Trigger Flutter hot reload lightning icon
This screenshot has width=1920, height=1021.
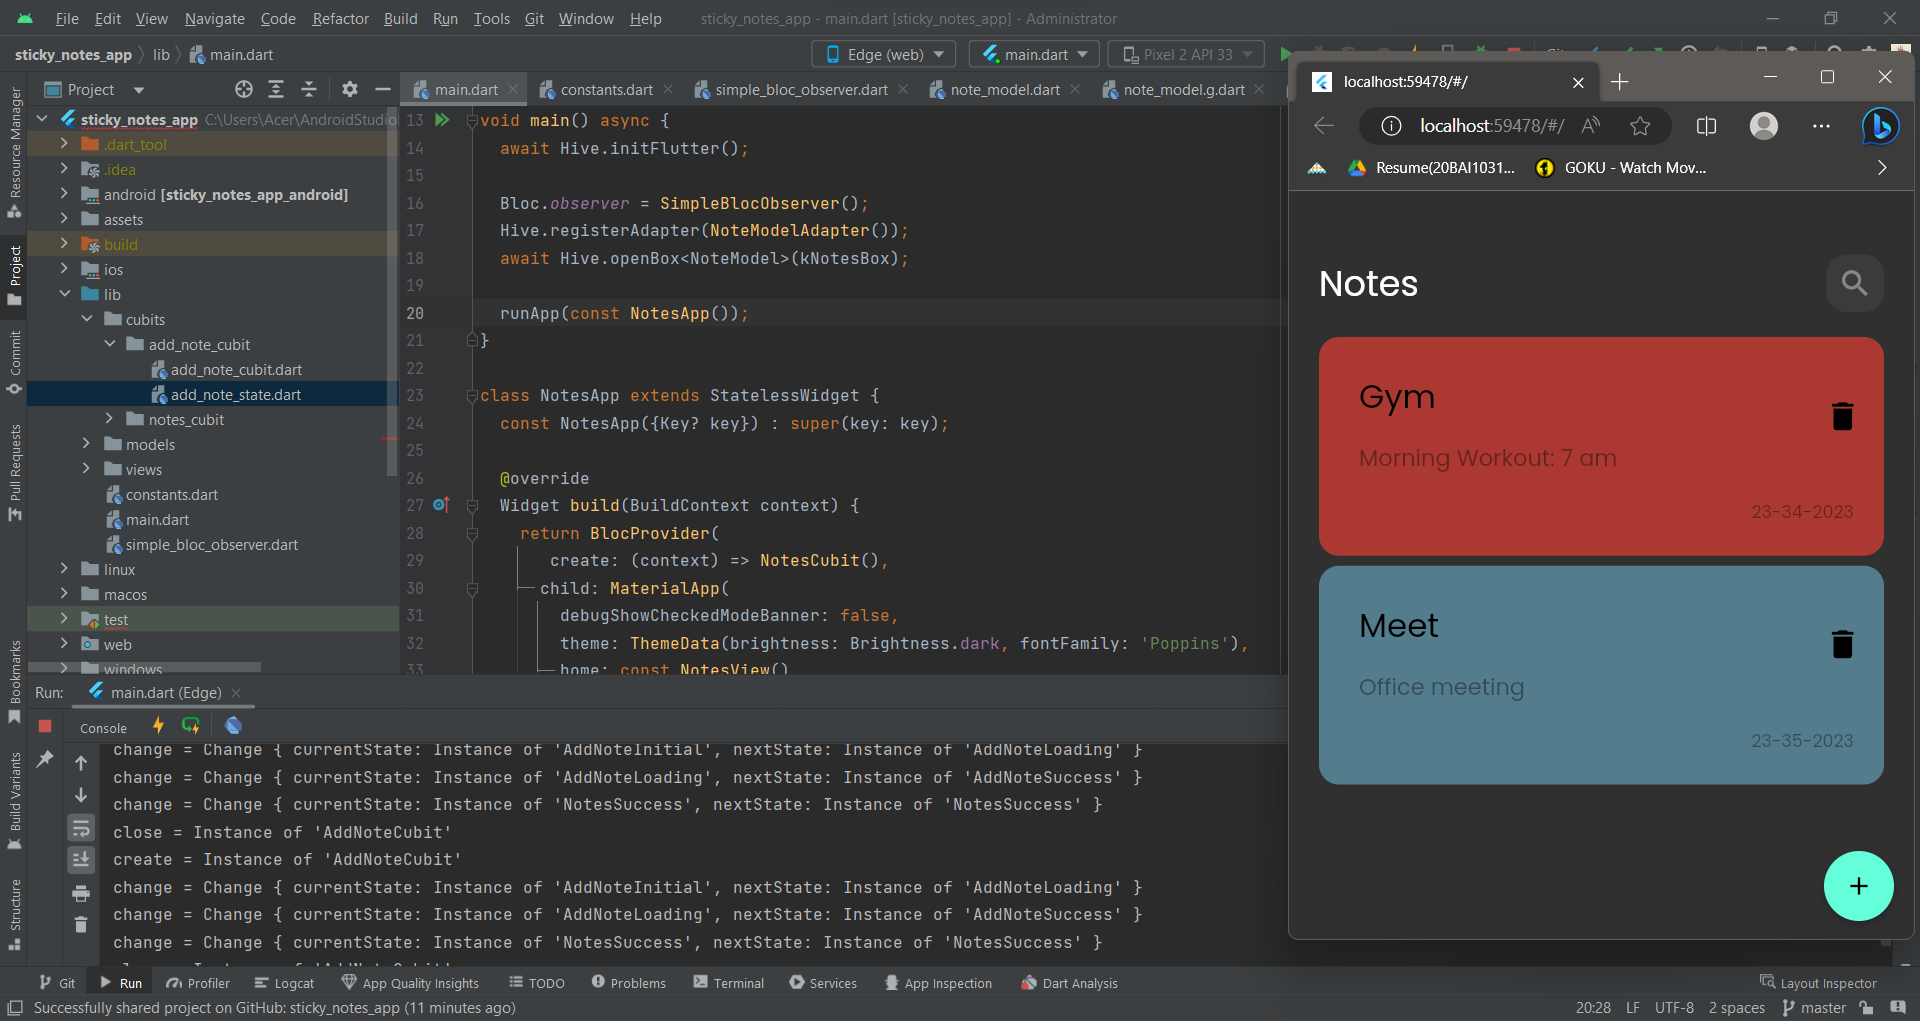[x=159, y=726]
